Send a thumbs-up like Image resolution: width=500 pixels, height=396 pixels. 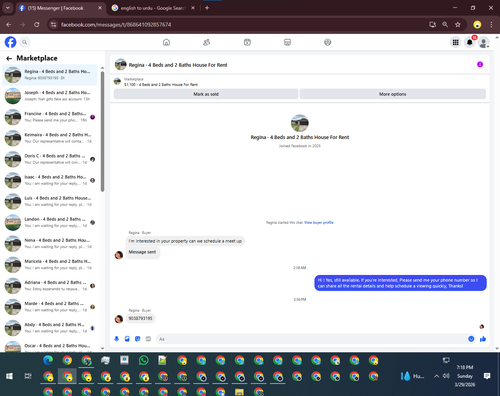(483, 339)
